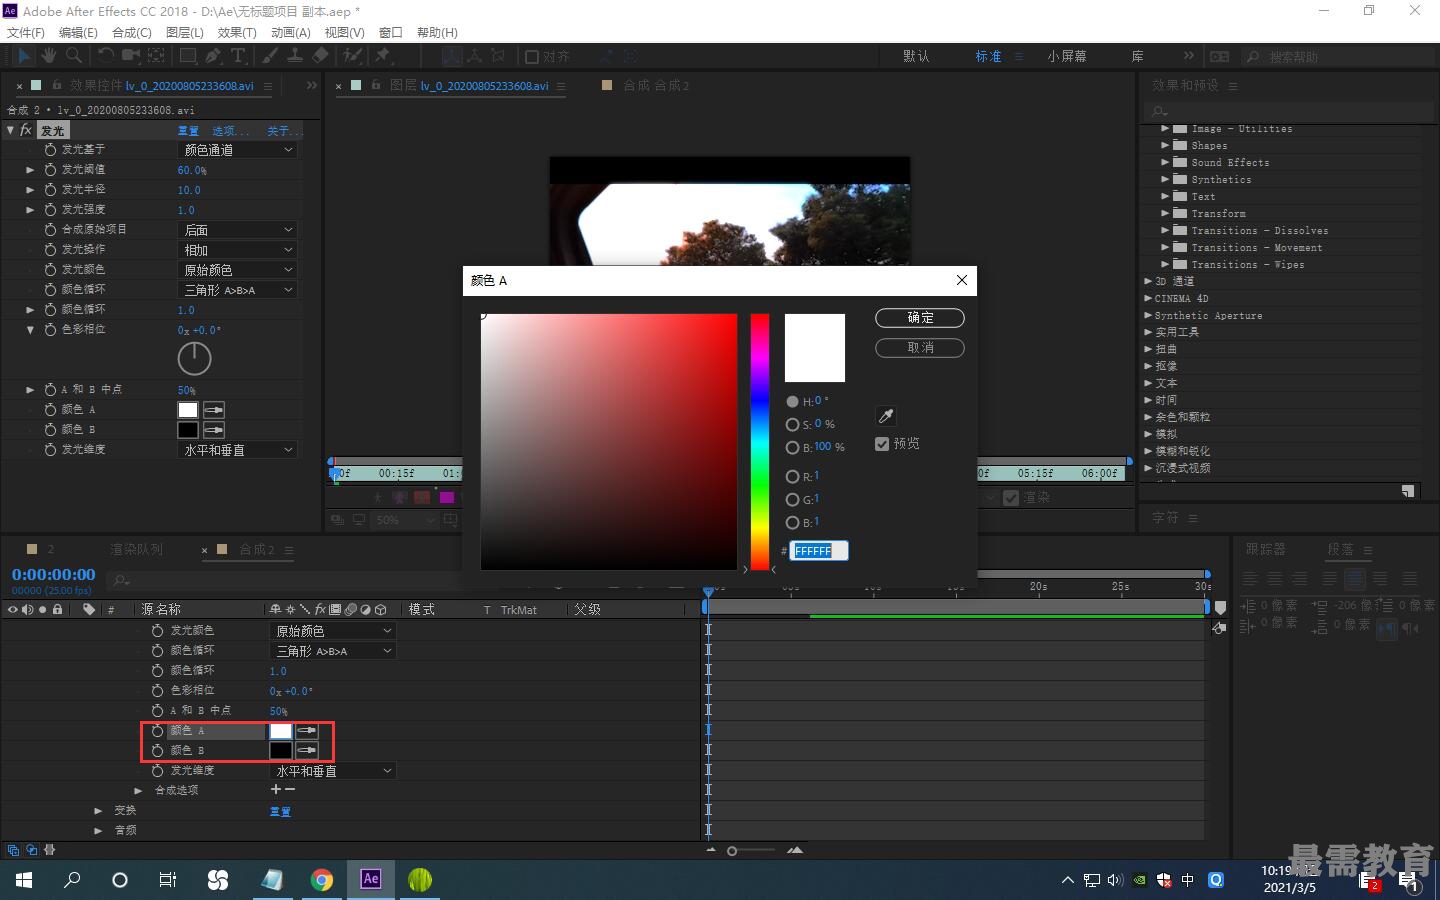
Task: Click Color B eyedropper in effect controls
Action: click(214, 430)
